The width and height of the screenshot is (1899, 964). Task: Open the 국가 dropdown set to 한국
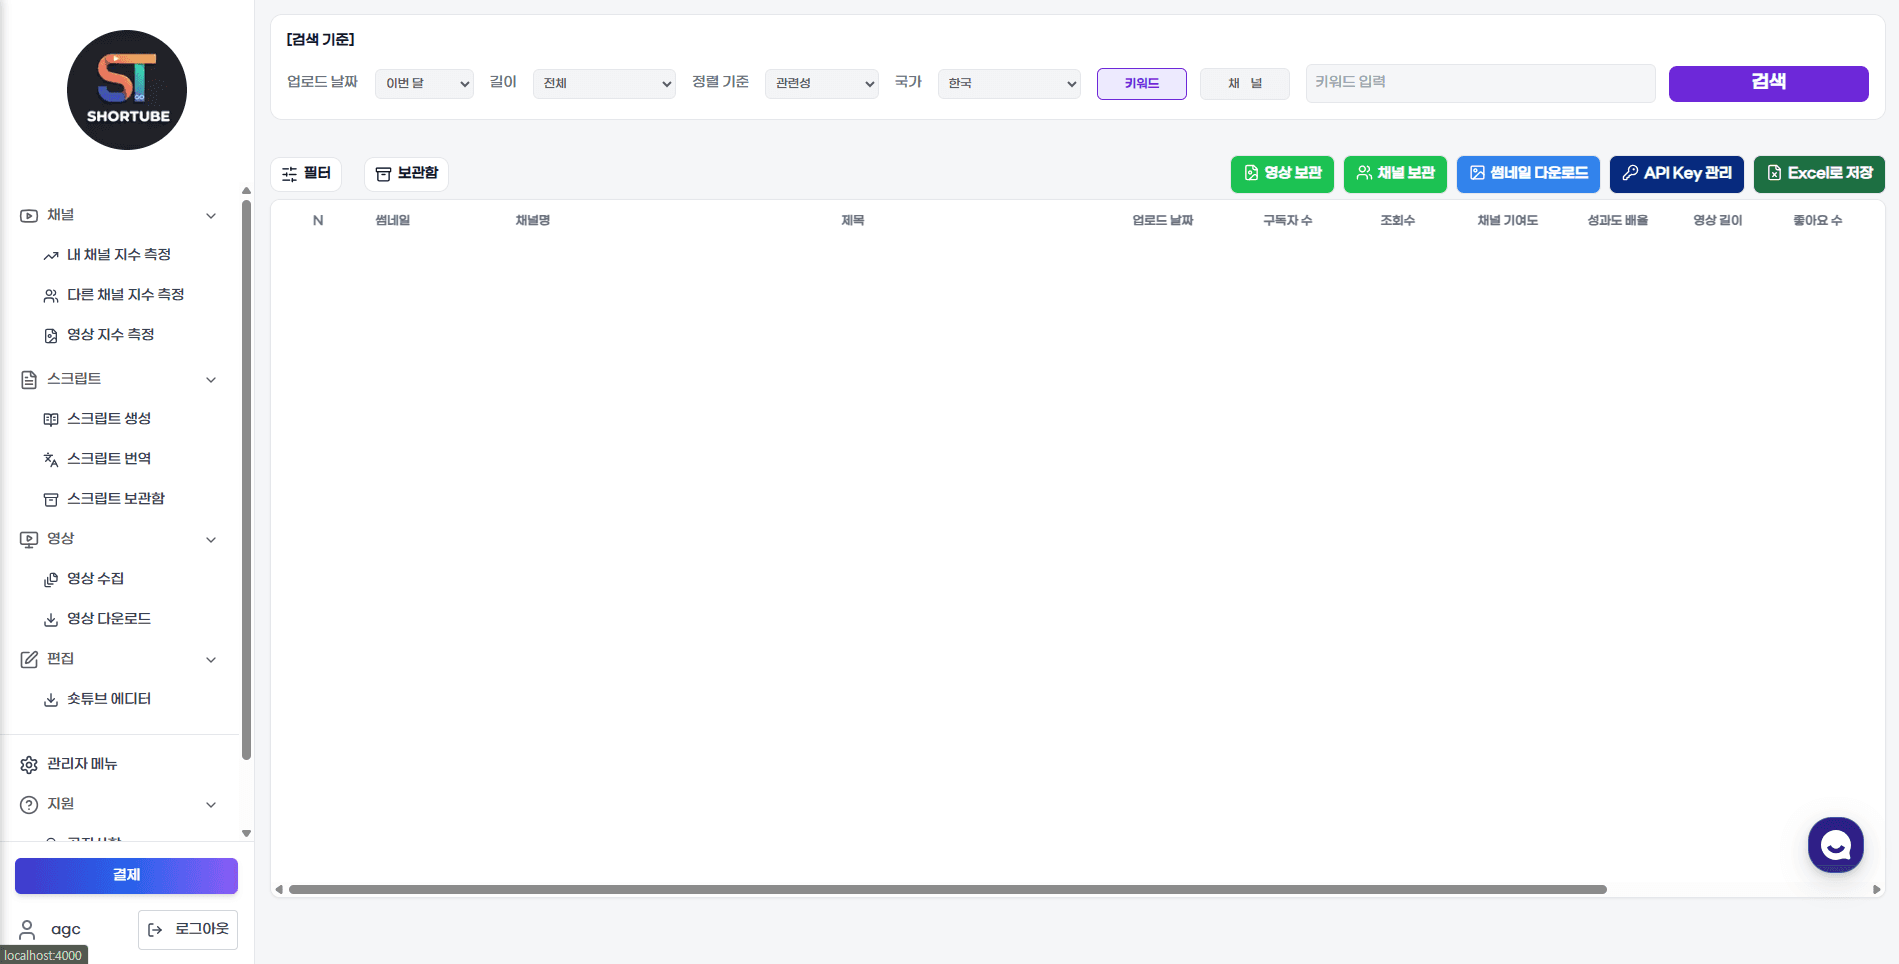pyautogui.click(x=1008, y=84)
